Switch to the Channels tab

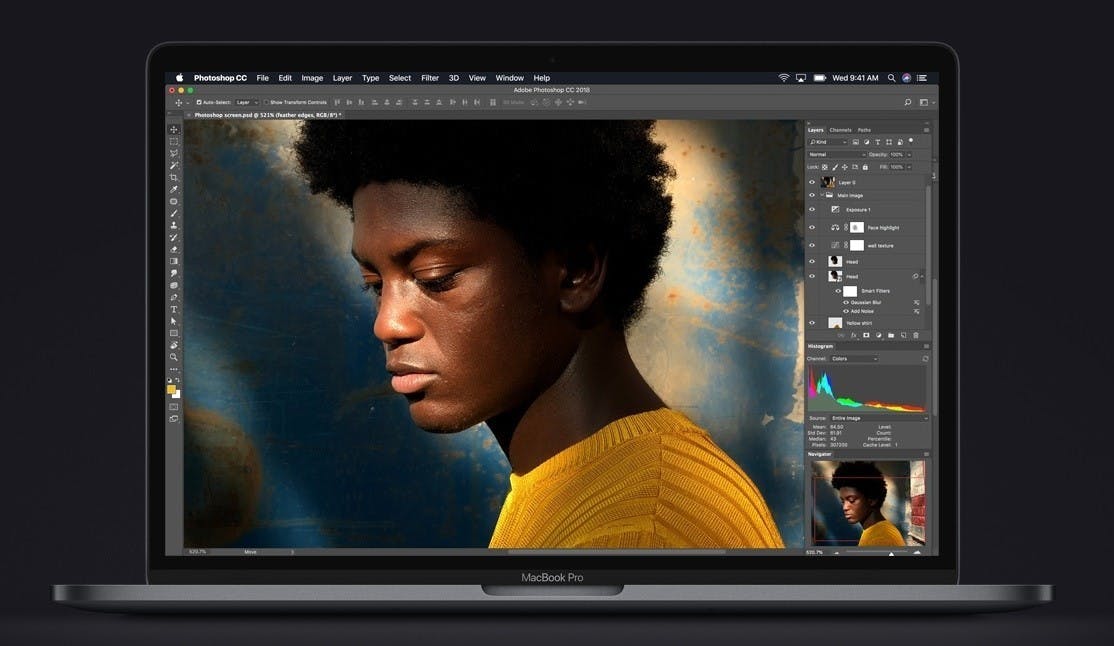point(840,130)
